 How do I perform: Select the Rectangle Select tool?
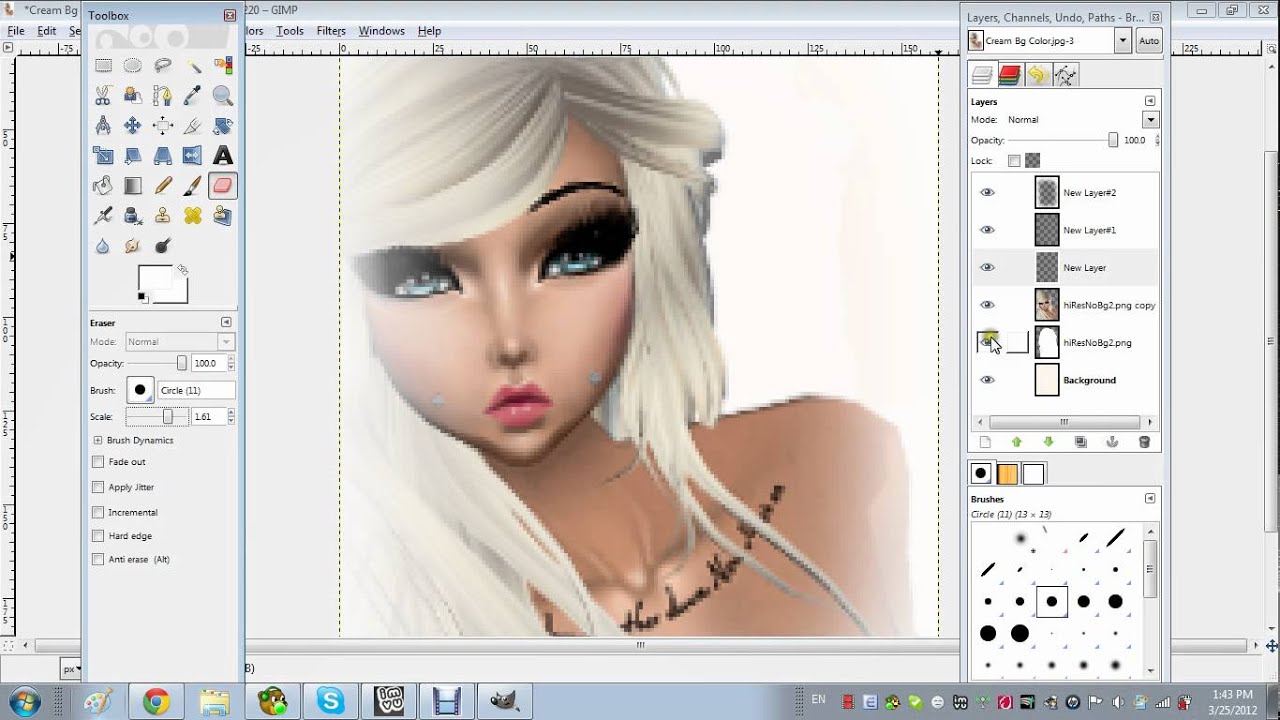click(x=103, y=66)
